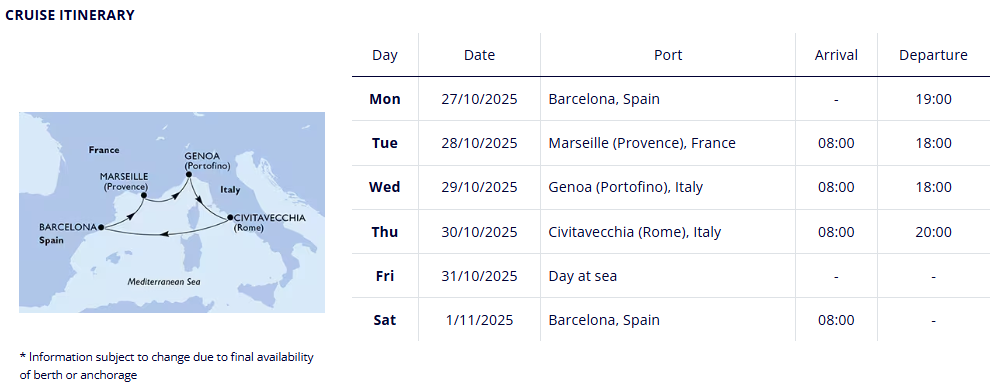Select the Port column header
The height and width of the screenshot is (383, 1000).
pos(668,55)
